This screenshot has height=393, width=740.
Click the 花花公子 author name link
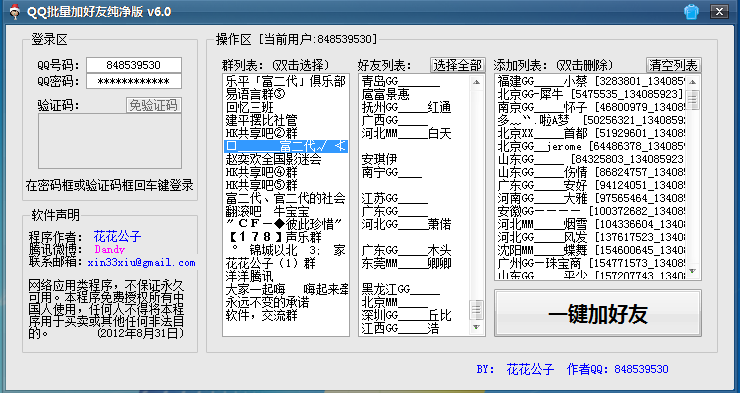point(118,236)
